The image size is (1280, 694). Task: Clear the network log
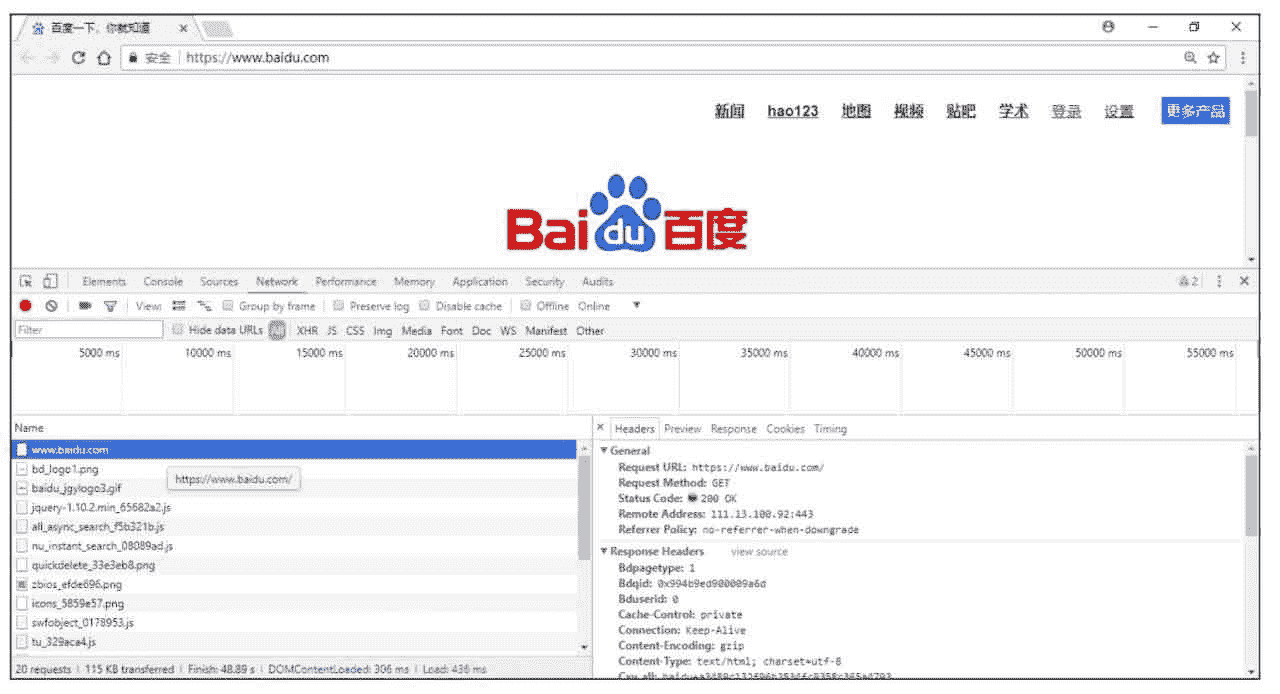click(50, 306)
